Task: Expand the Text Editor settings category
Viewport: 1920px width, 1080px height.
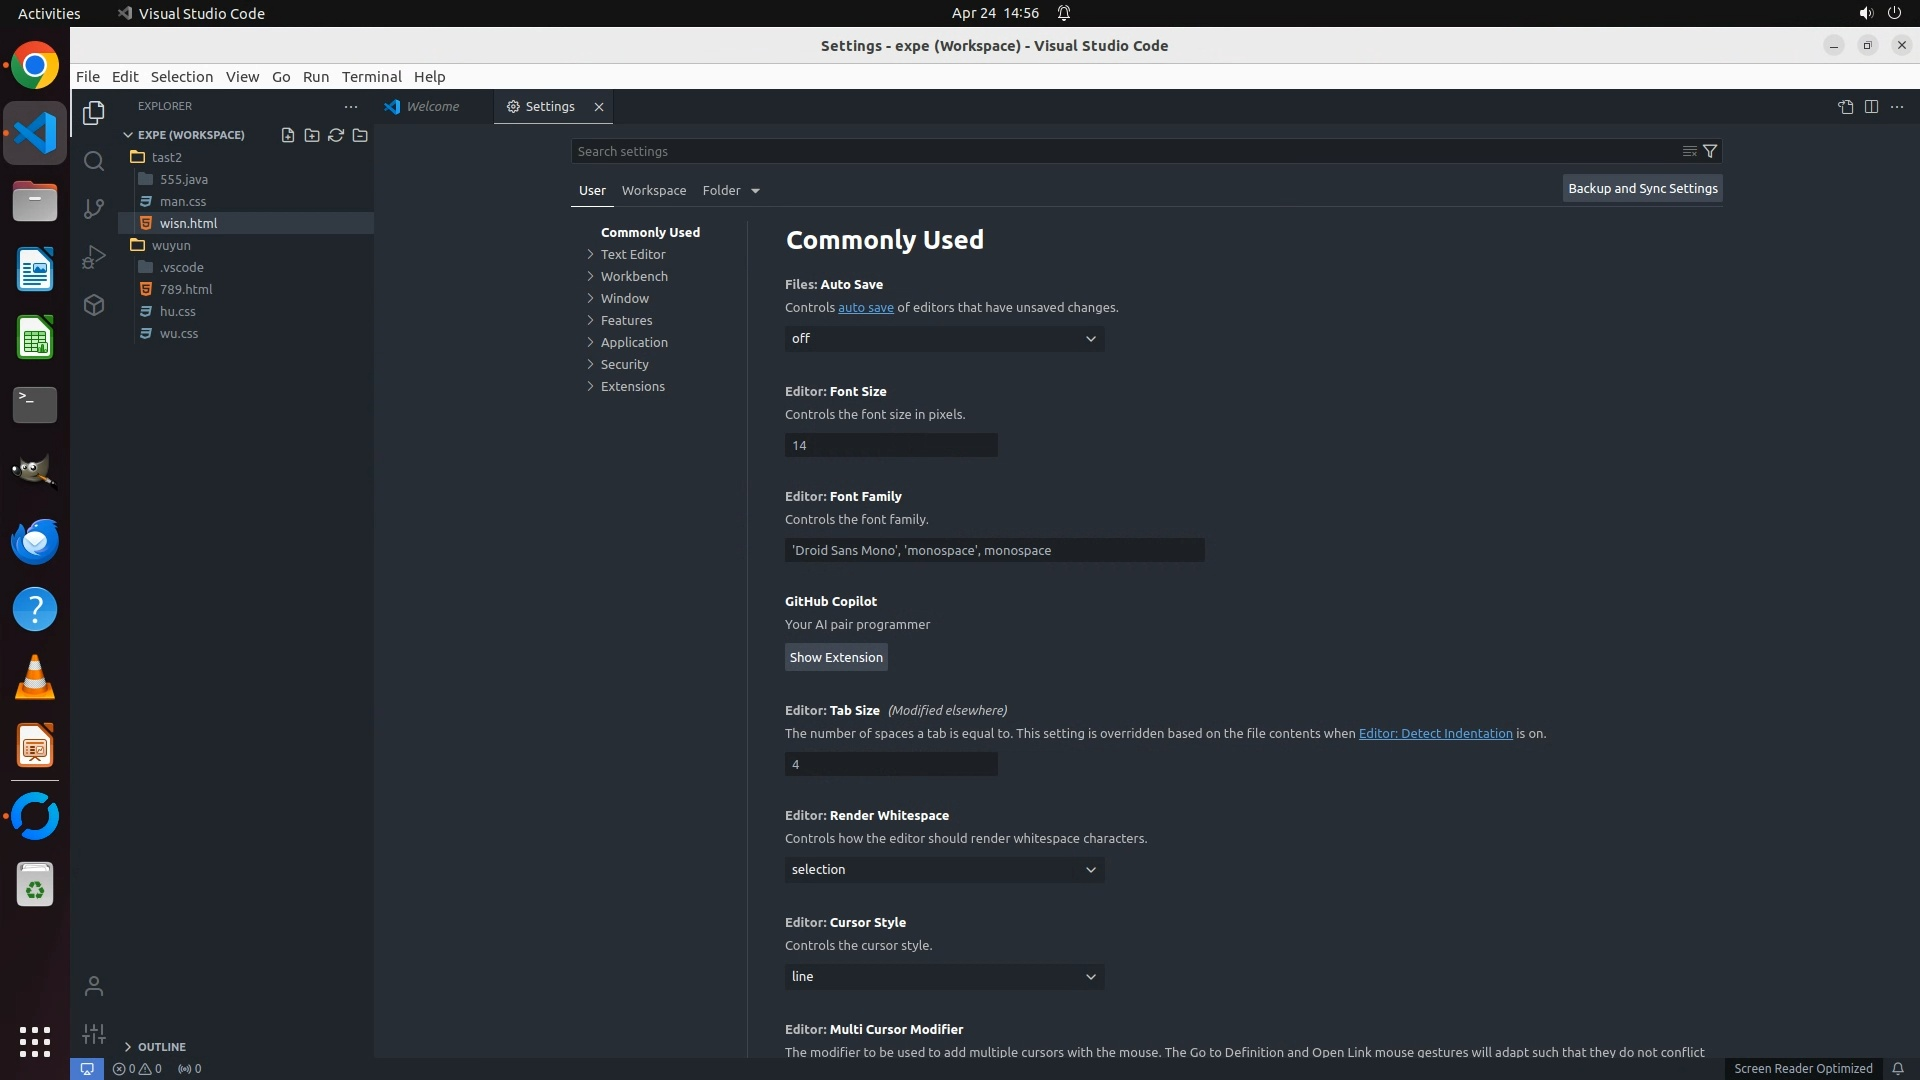Action: [632, 254]
